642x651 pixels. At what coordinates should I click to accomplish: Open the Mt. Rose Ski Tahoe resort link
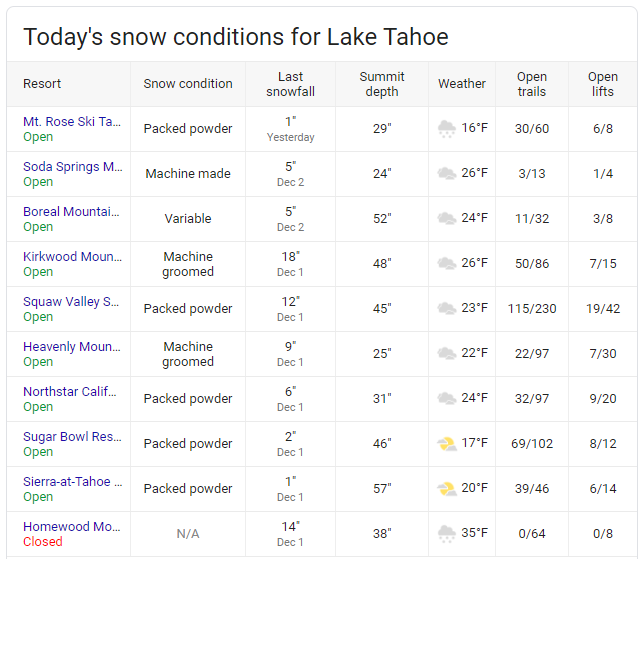72,121
